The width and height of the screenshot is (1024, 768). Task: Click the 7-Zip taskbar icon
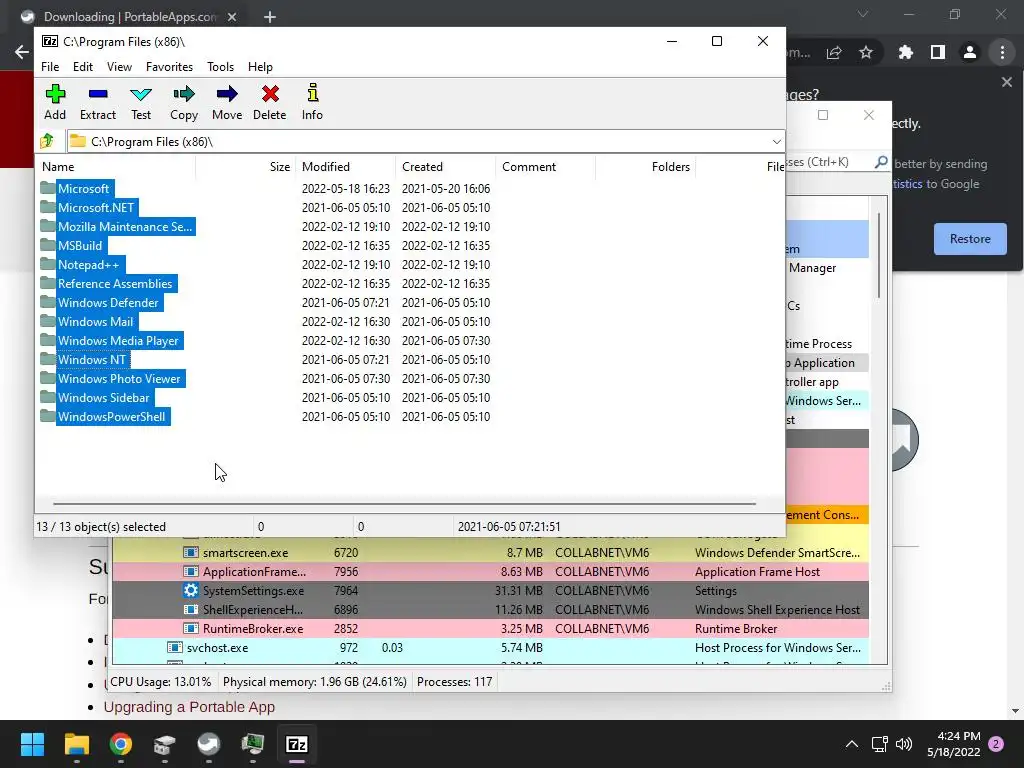point(297,744)
